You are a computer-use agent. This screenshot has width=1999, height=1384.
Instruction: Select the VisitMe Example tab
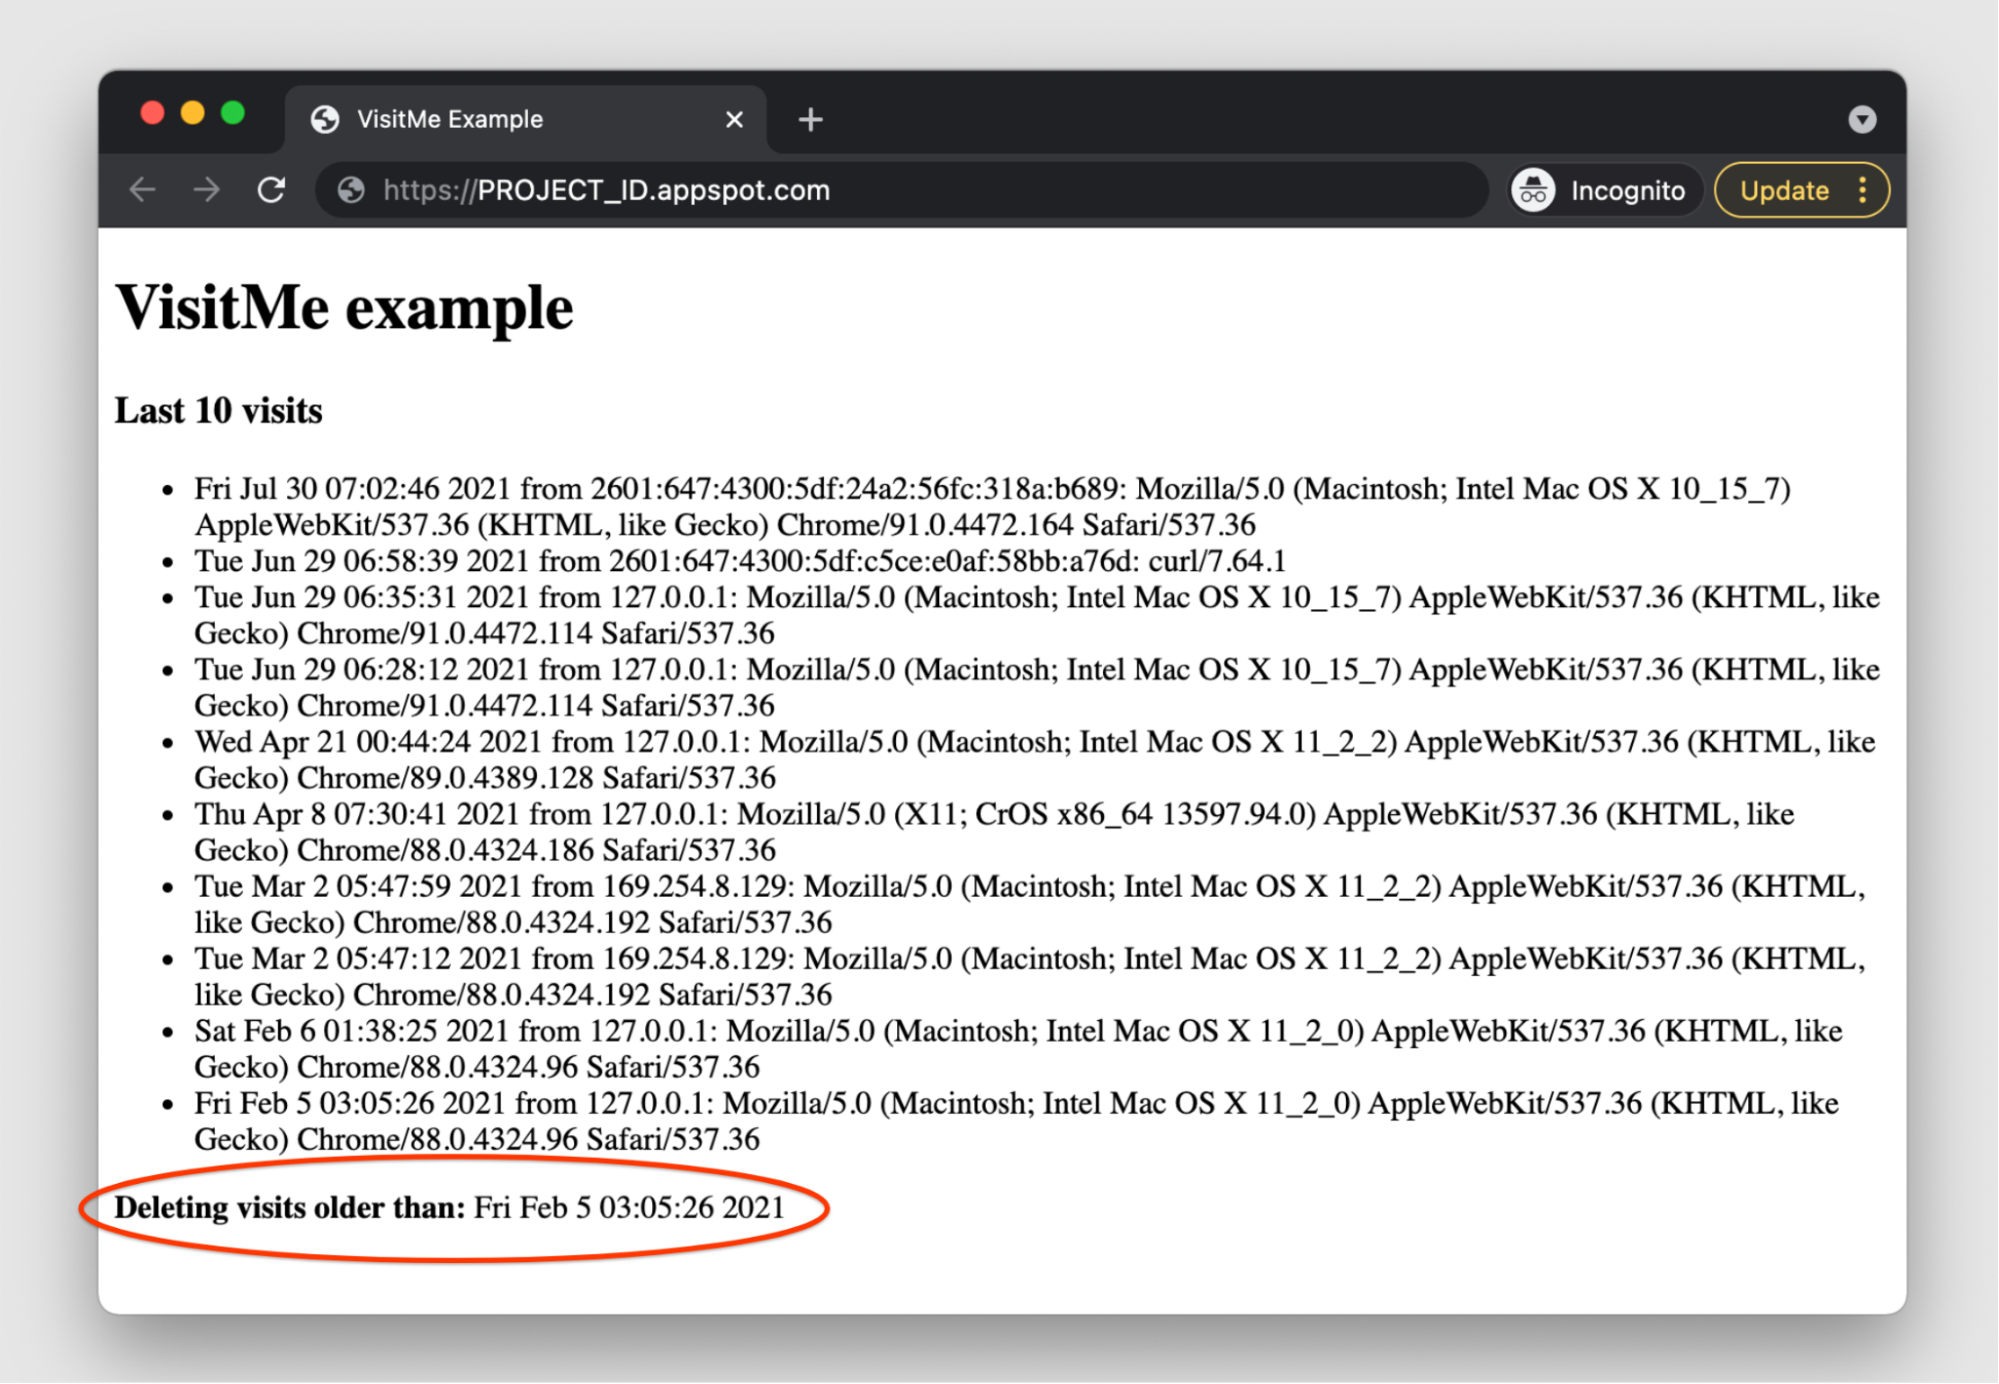pos(526,120)
